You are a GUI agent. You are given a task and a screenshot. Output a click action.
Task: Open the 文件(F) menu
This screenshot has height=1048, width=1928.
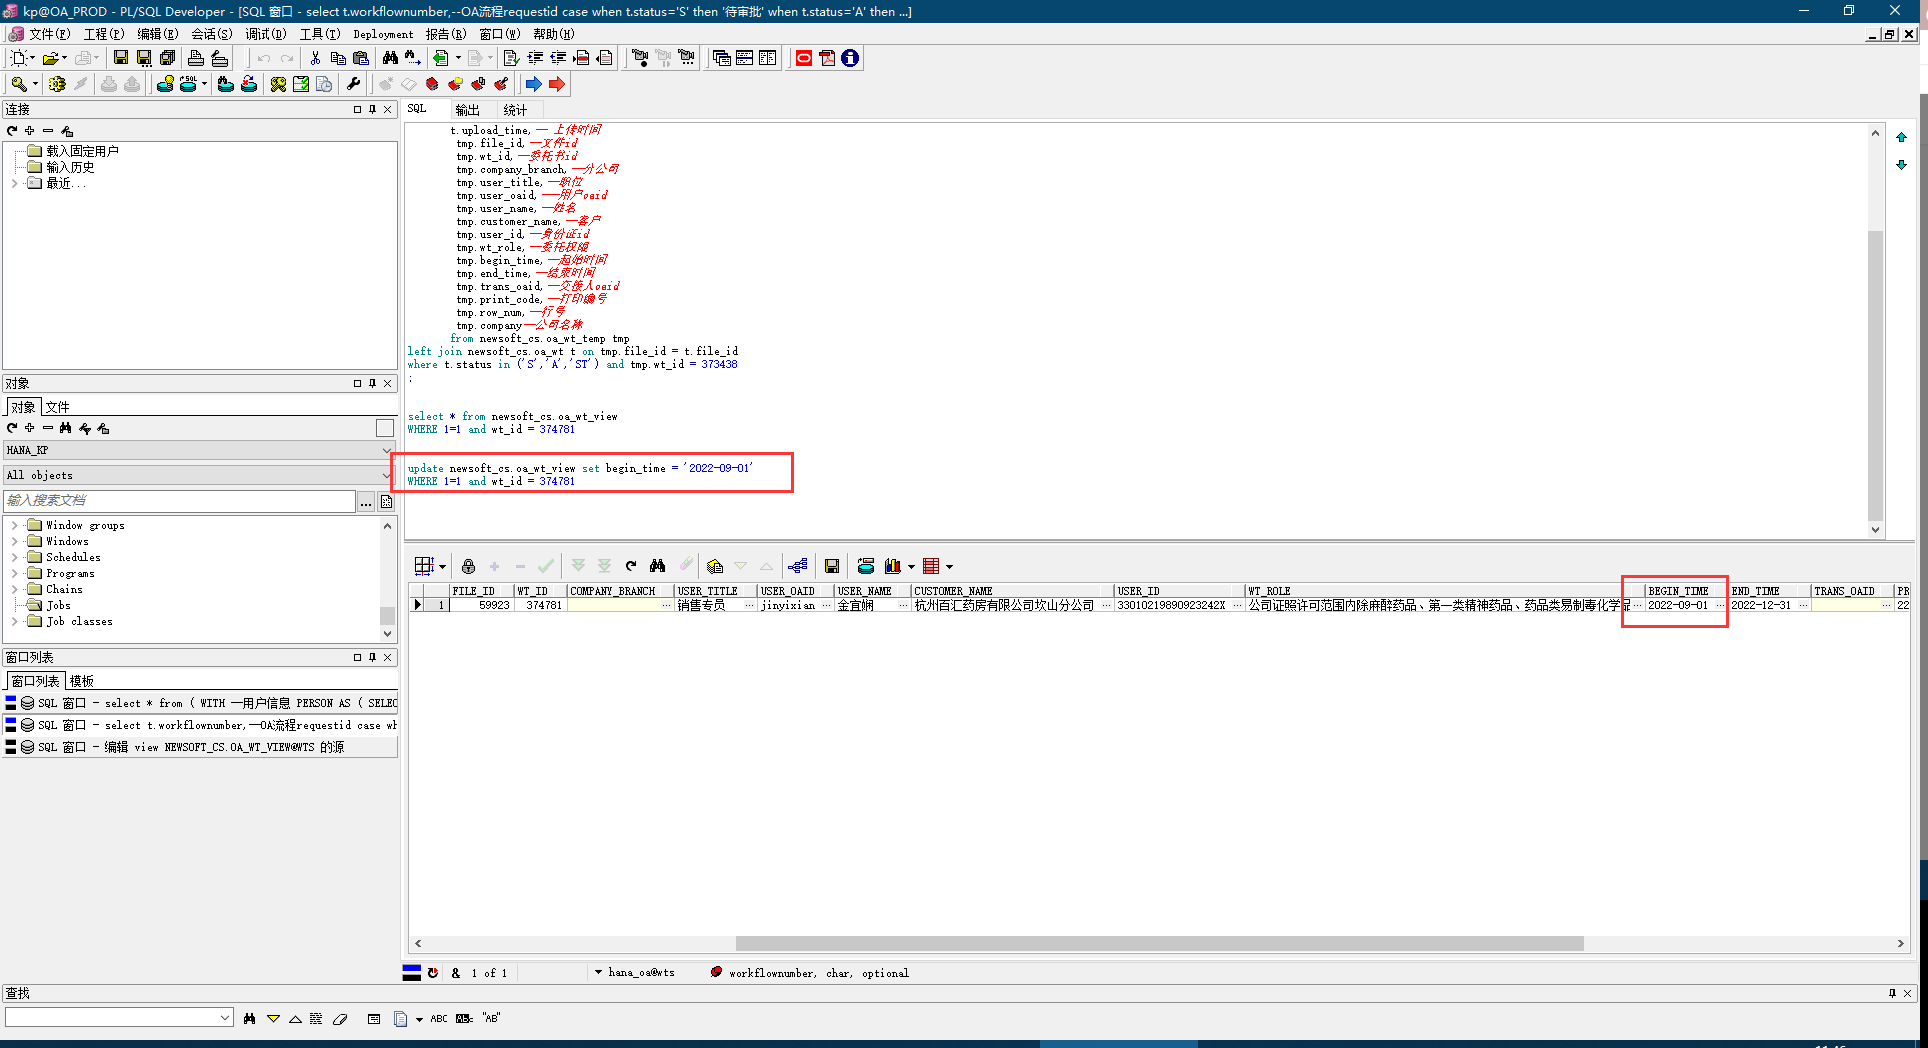pos(49,34)
